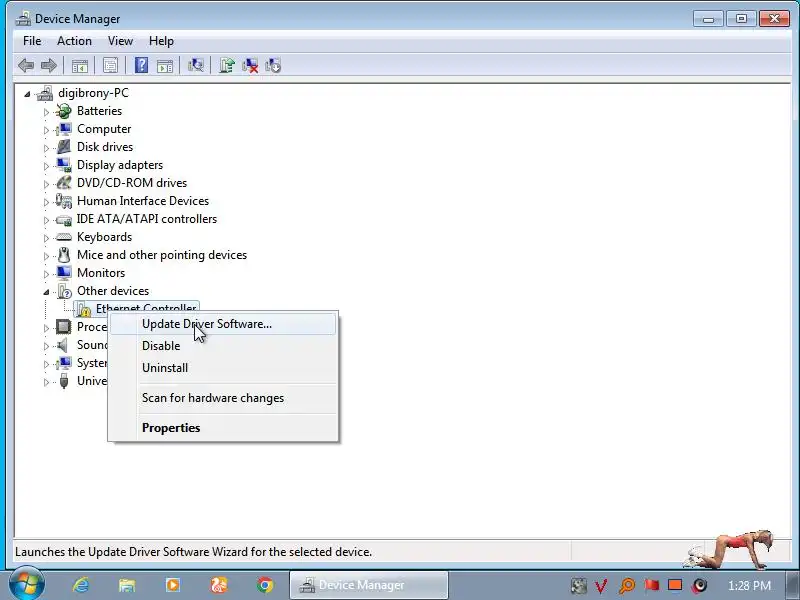The image size is (800, 600).
Task: Select the Mice and other pointing devices label
Action: point(162,255)
